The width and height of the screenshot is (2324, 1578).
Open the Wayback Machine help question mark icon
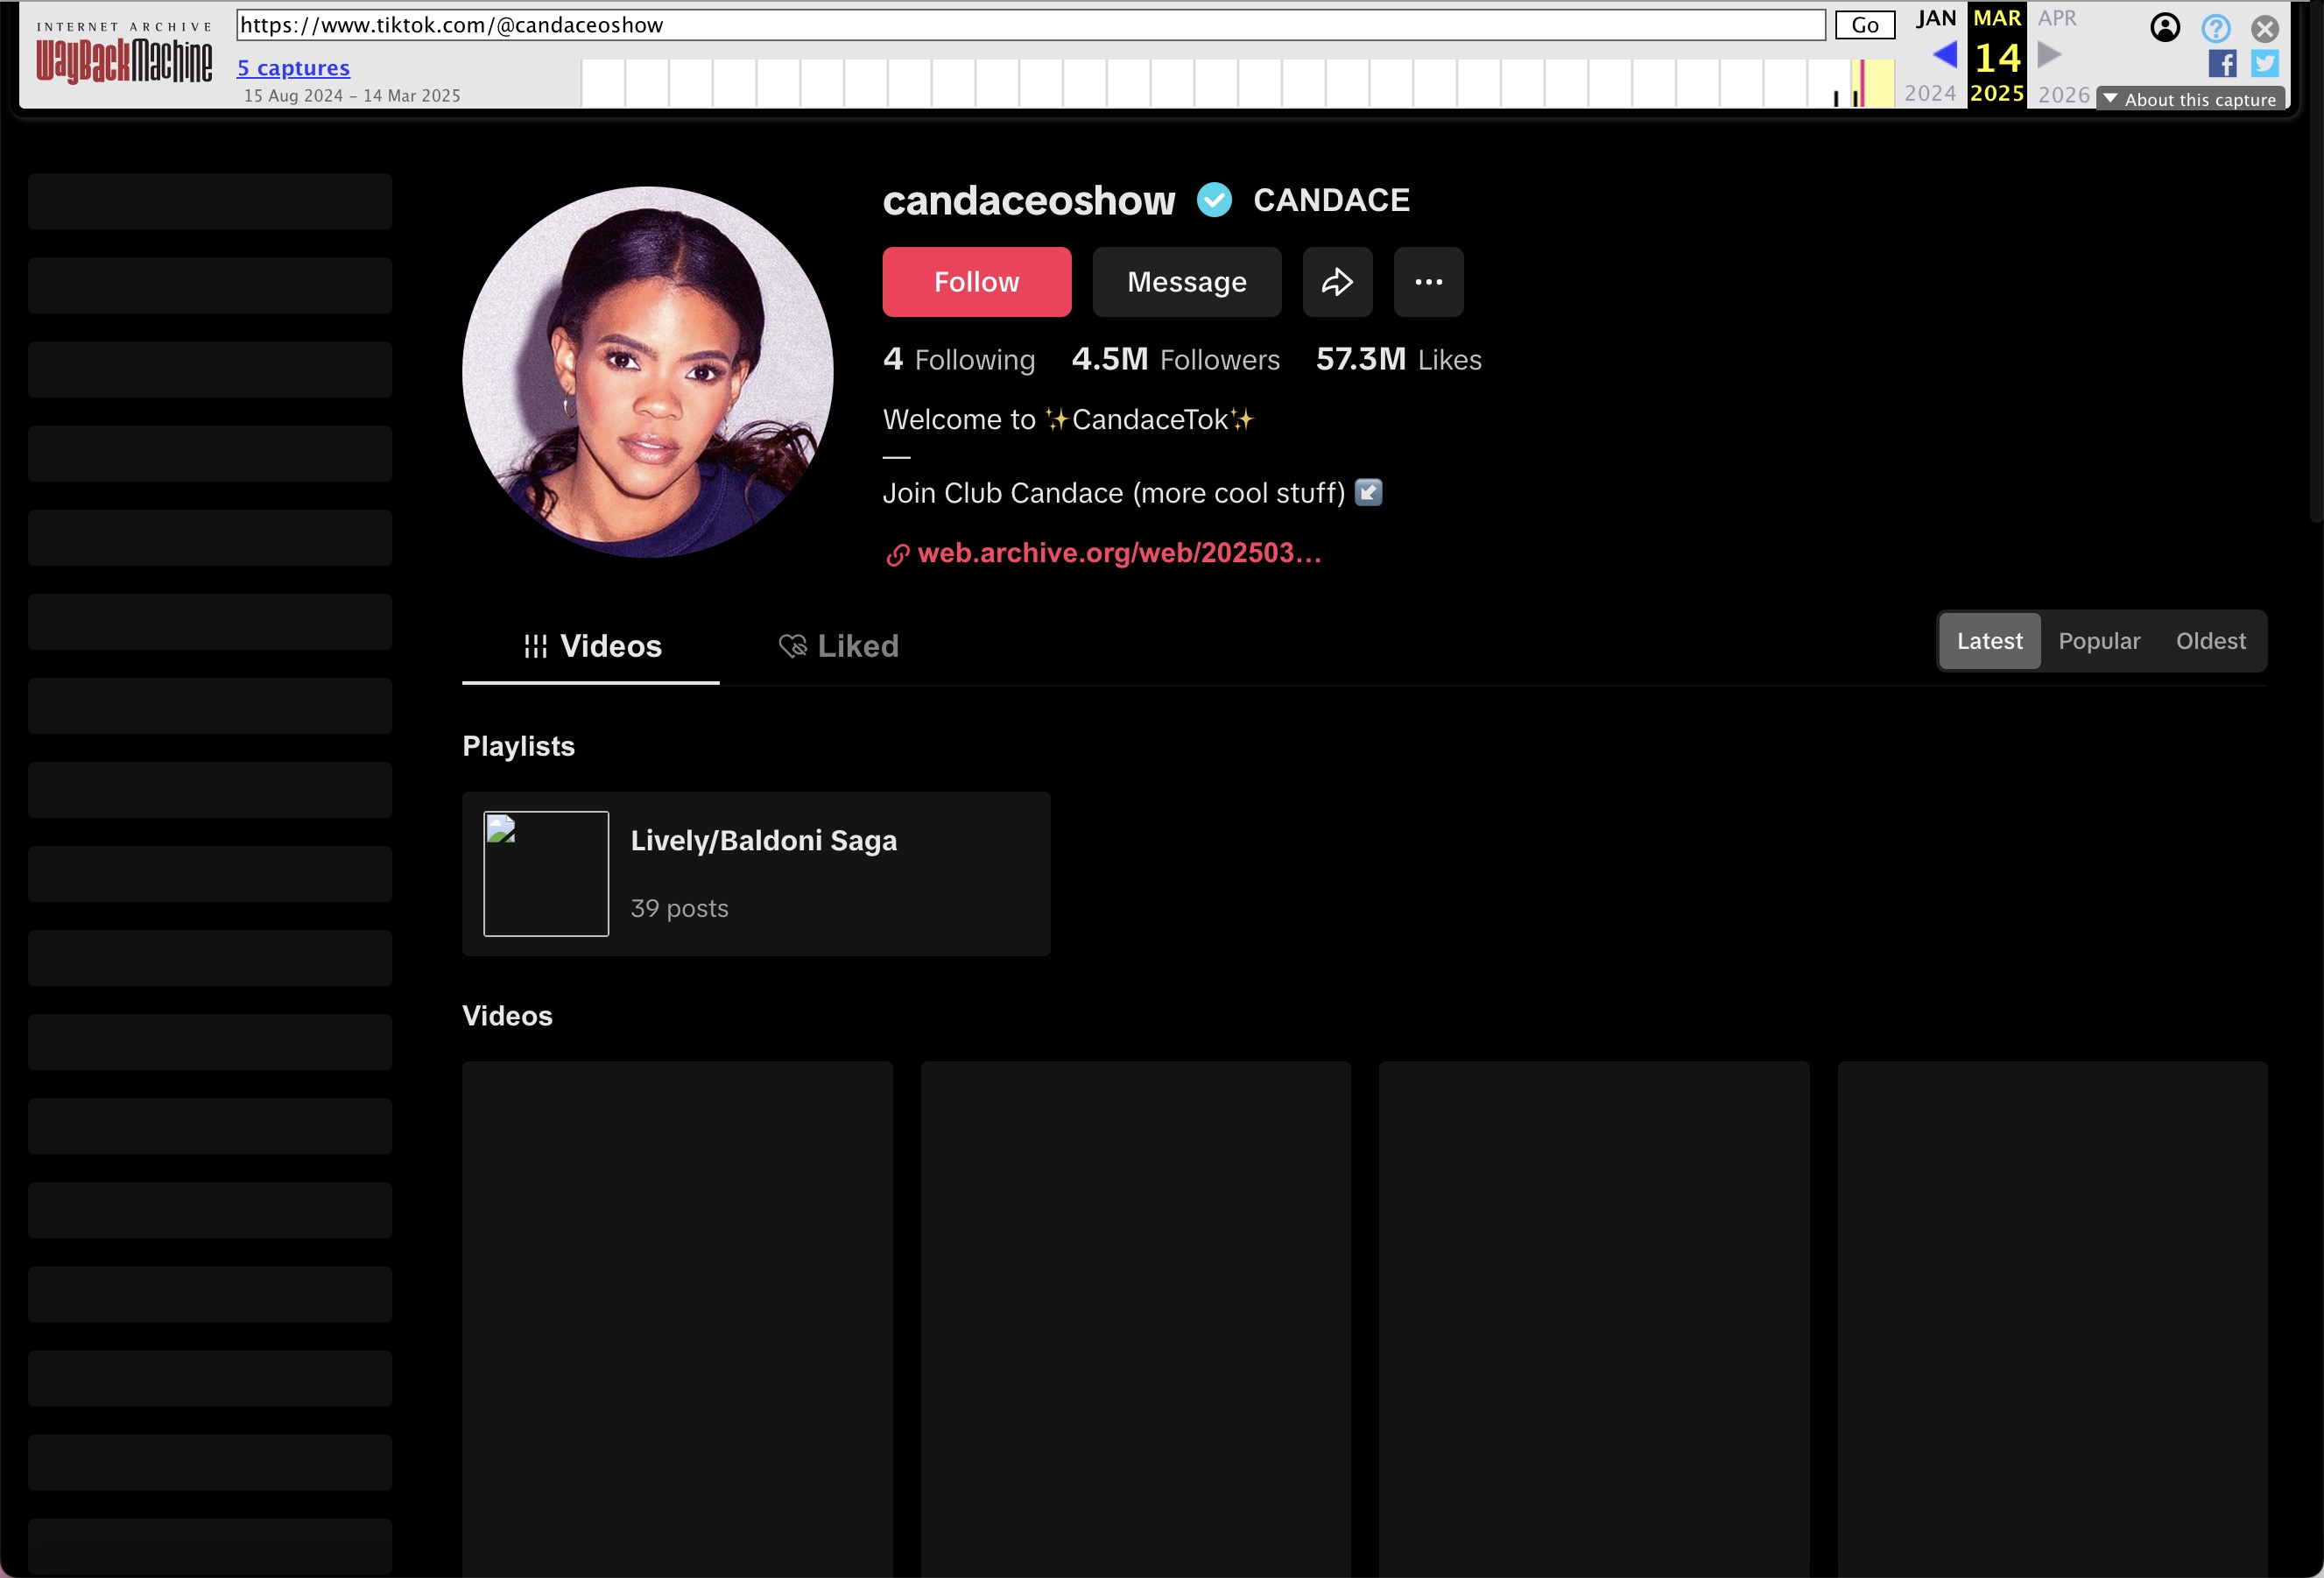tap(2215, 28)
